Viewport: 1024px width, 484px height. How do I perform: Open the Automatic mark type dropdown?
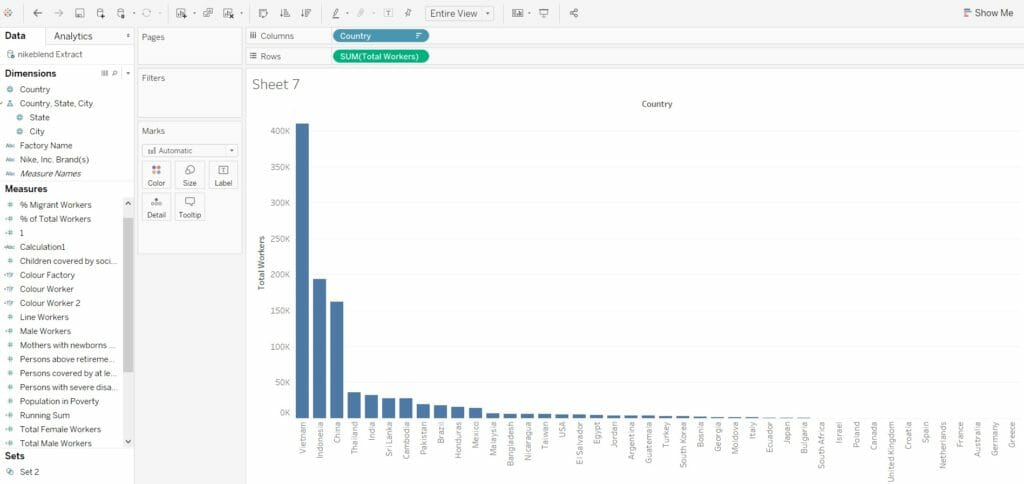190,150
